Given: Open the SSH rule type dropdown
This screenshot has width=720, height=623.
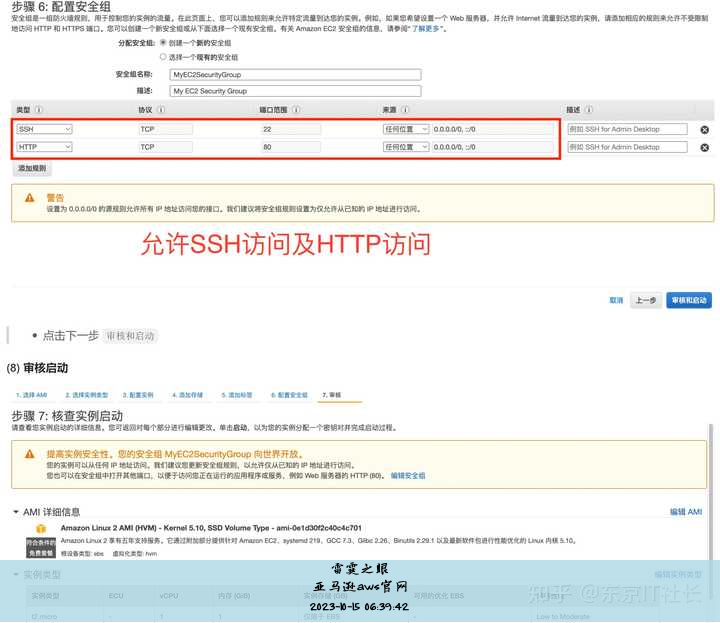Looking at the screenshot, I should click(x=45, y=129).
